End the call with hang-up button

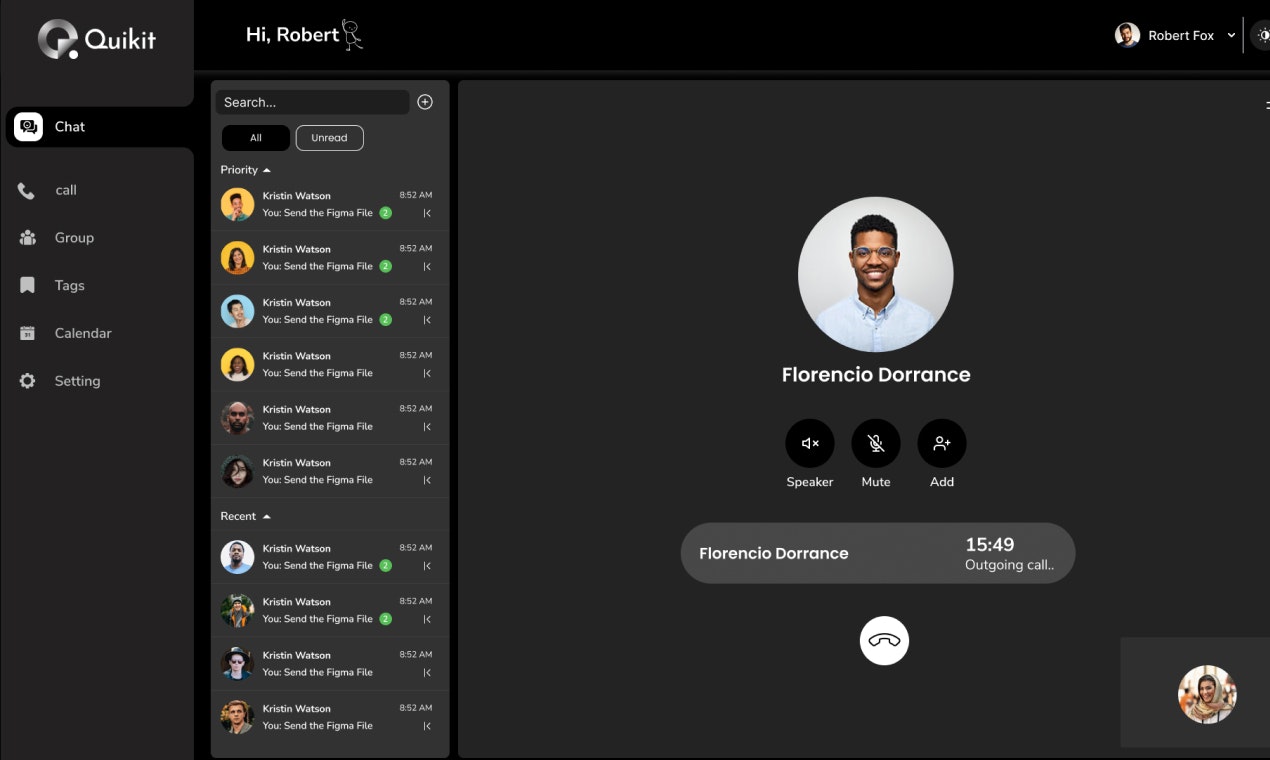point(884,641)
